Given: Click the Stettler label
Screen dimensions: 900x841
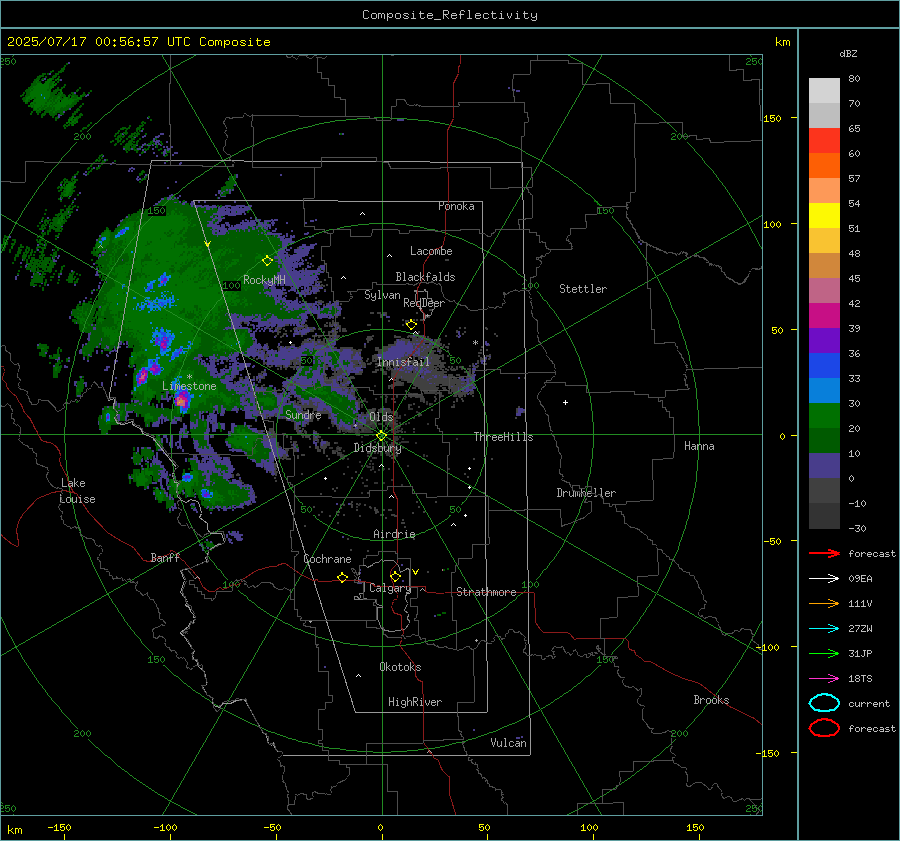Looking at the screenshot, I should click(583, 289).
